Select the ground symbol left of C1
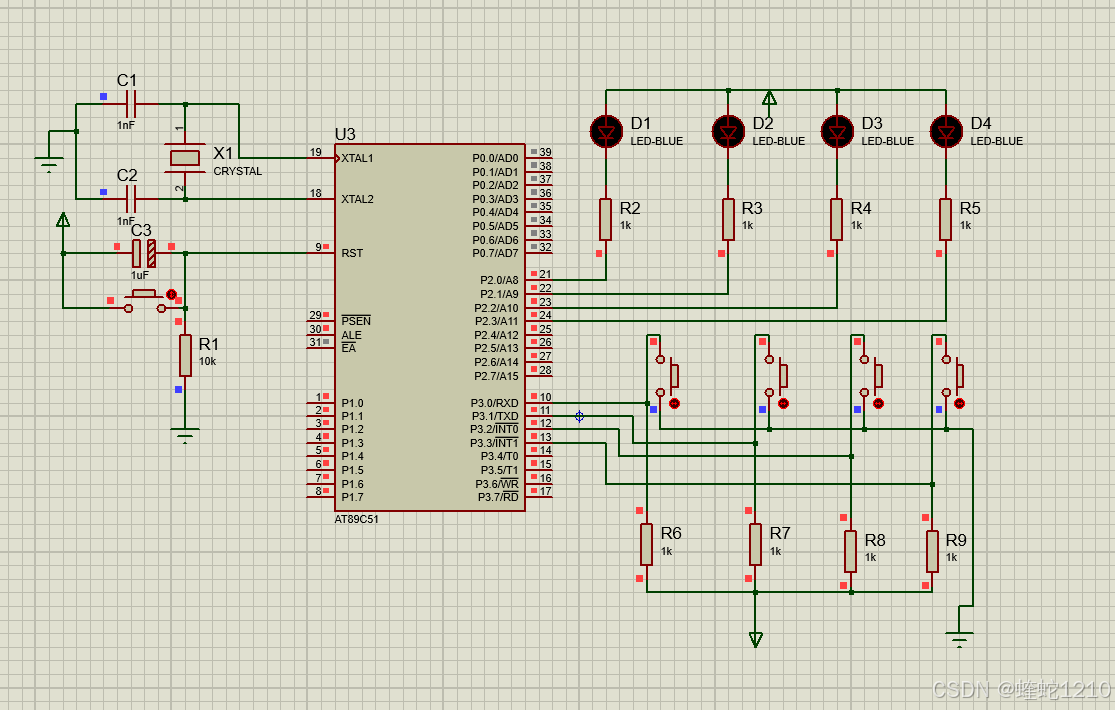Image resolution: width=1115 pixels, height=710 pixels. click(49, 164)
